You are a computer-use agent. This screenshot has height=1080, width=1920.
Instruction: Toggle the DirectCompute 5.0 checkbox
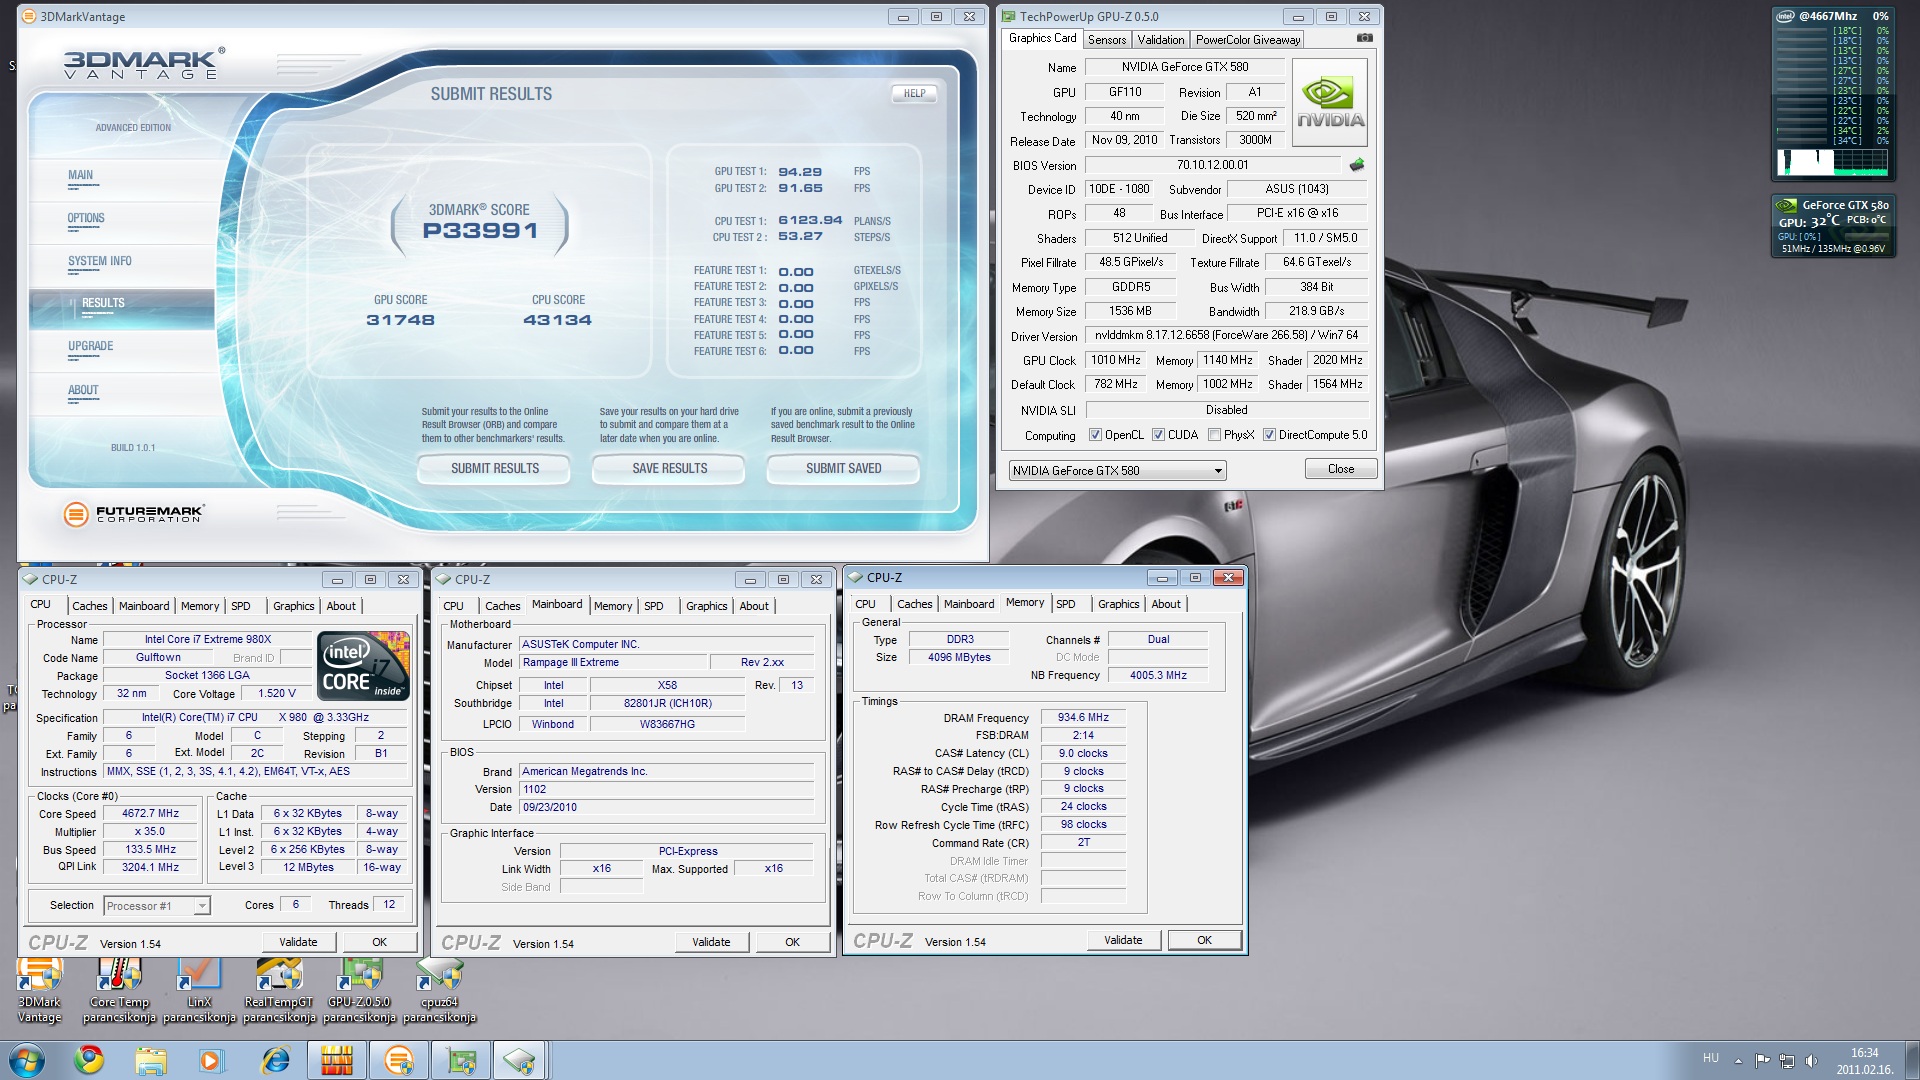coord(1269,435)
